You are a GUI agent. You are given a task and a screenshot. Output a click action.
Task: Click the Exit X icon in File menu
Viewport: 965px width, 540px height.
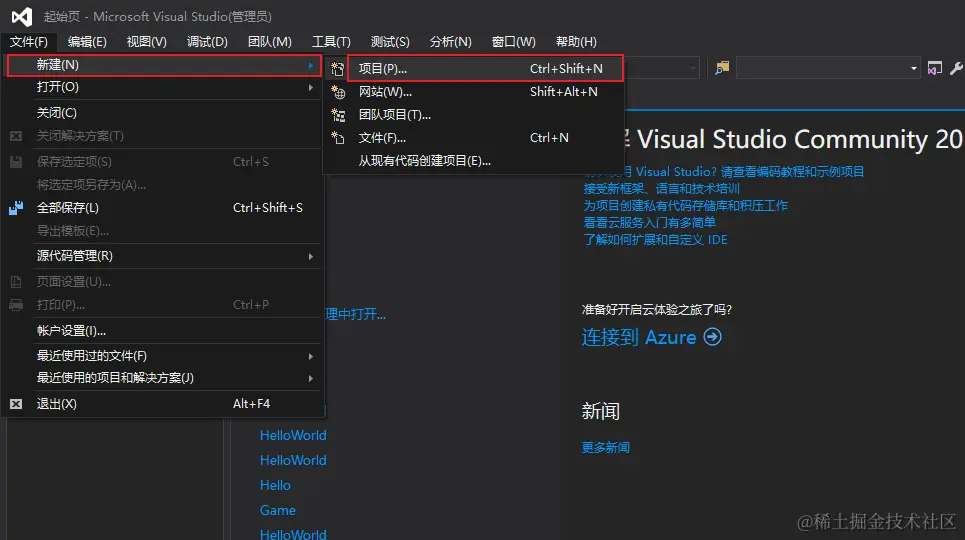(x=16, y=404)
